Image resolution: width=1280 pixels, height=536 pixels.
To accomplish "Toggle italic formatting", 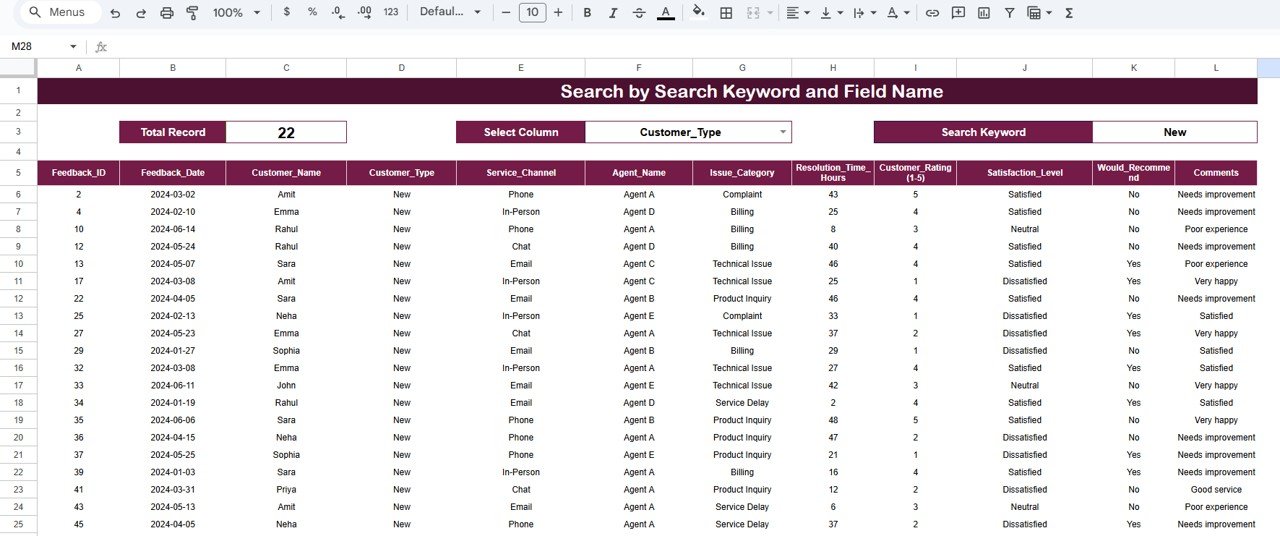I will [x=613, y=13].
